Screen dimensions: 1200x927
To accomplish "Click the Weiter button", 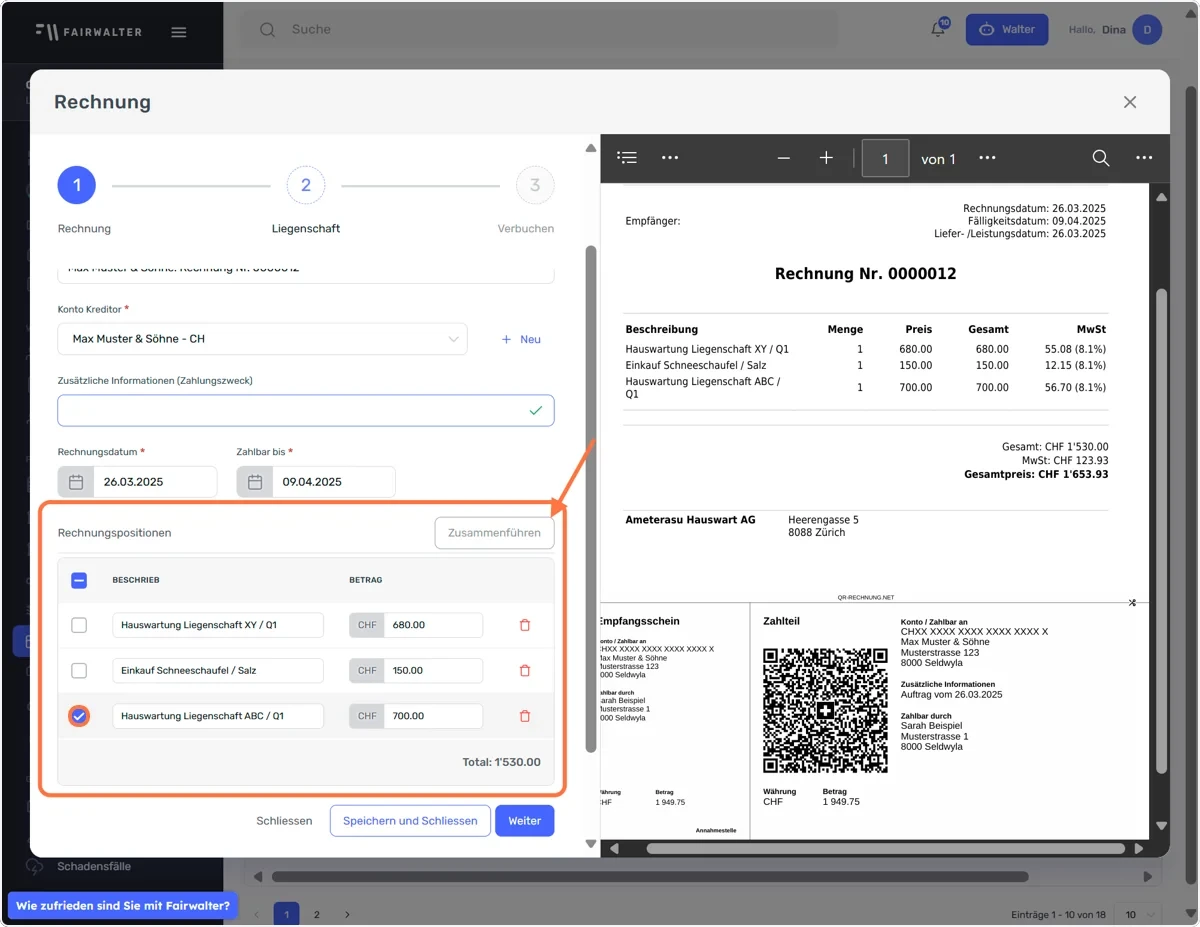I will (x=525, y=821).
